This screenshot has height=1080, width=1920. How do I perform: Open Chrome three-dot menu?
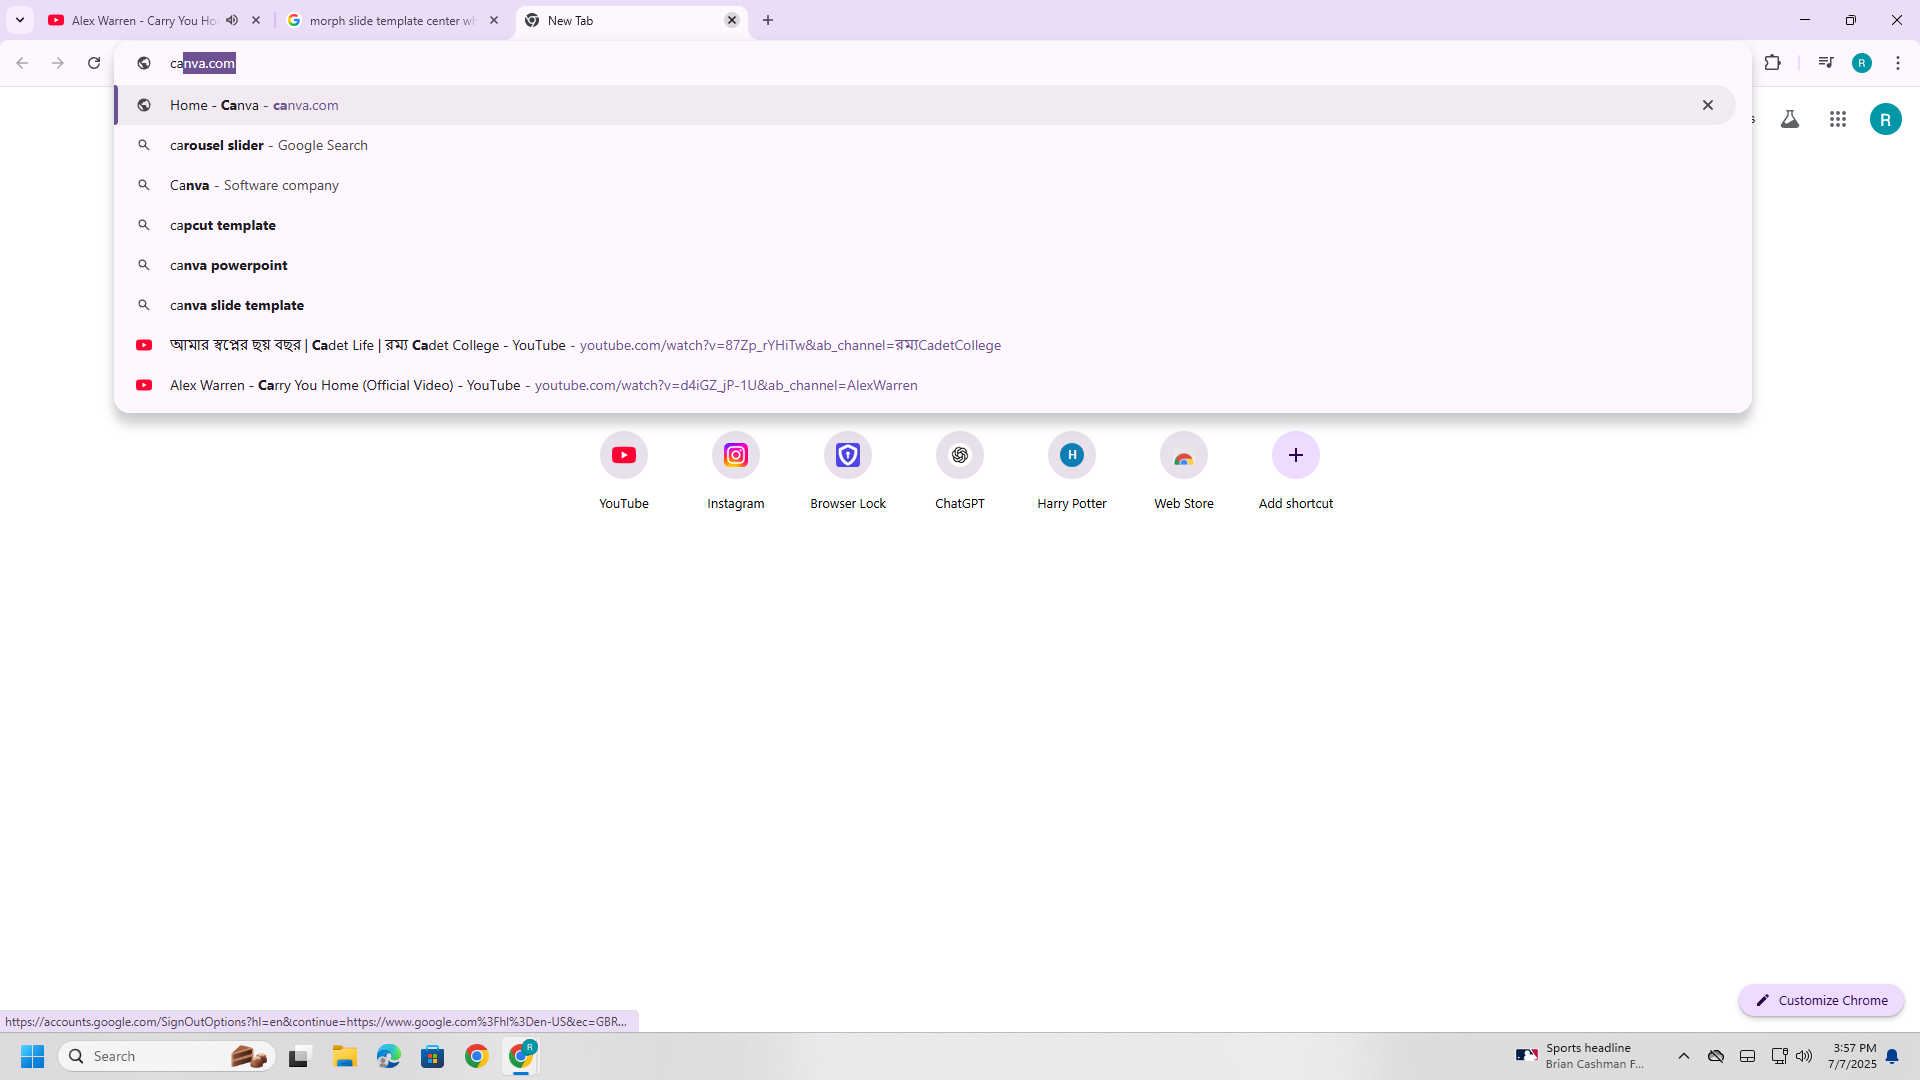[x=1898, y=63]
